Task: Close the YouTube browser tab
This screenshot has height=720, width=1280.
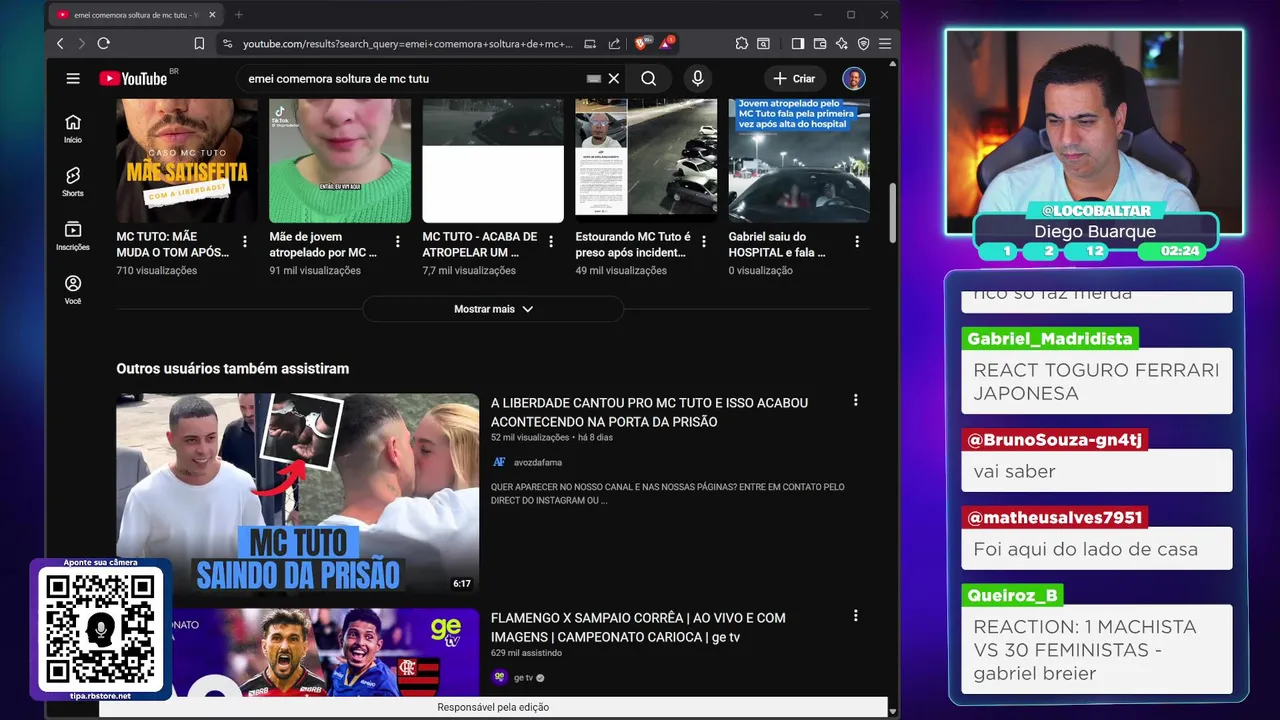Action: click(212, 15)
